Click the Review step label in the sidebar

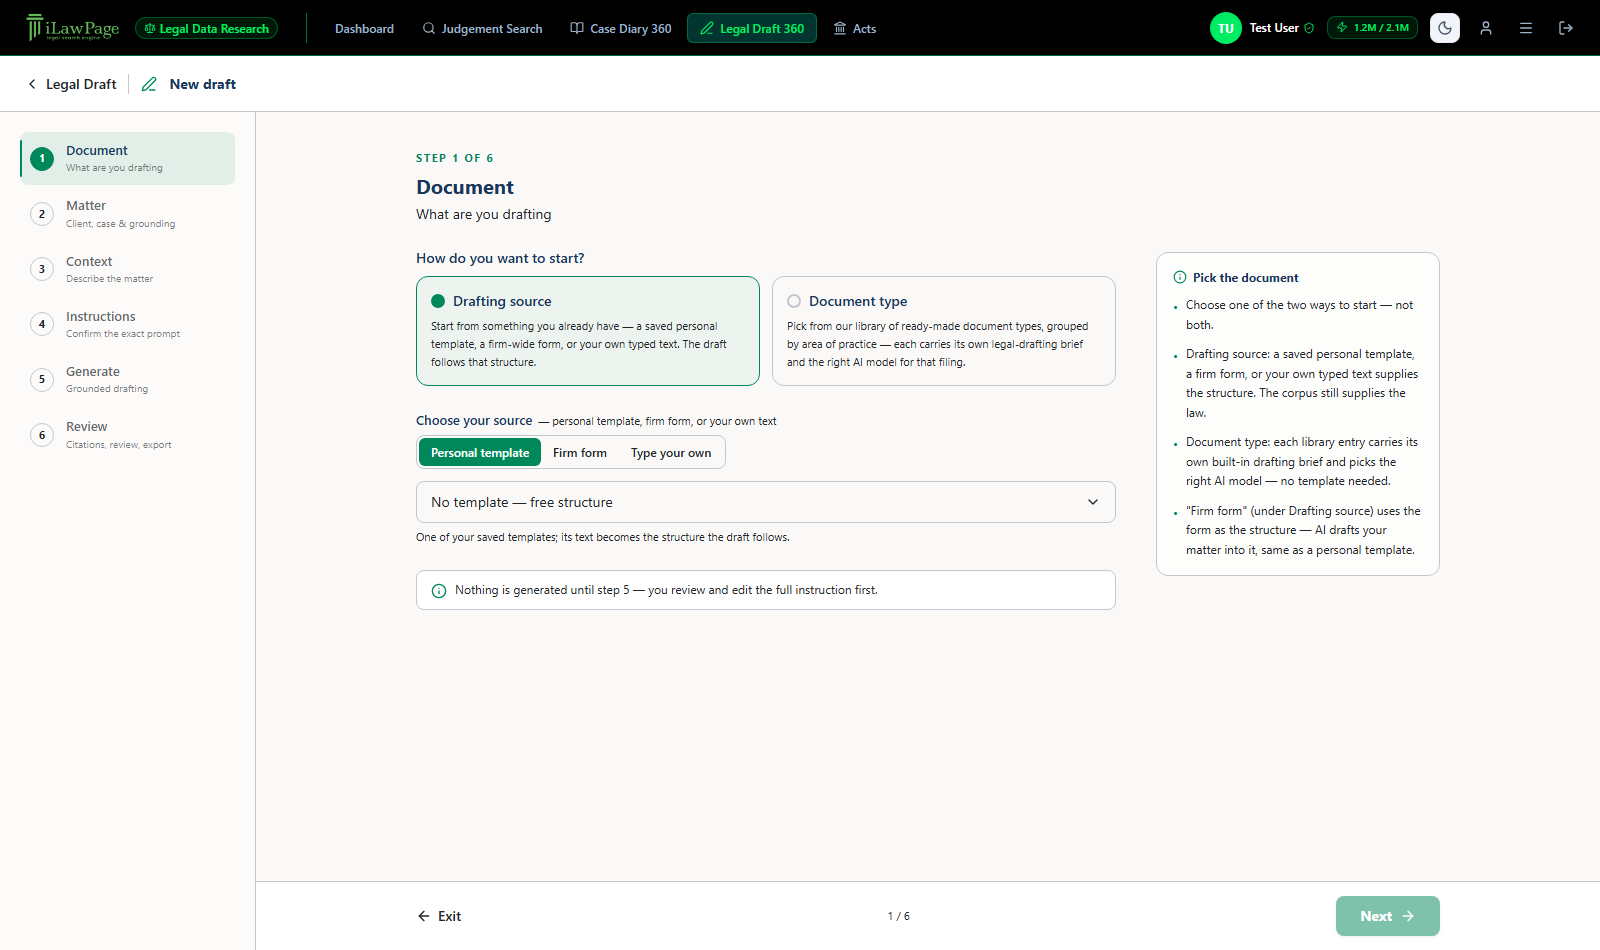[x=87, y=426]
